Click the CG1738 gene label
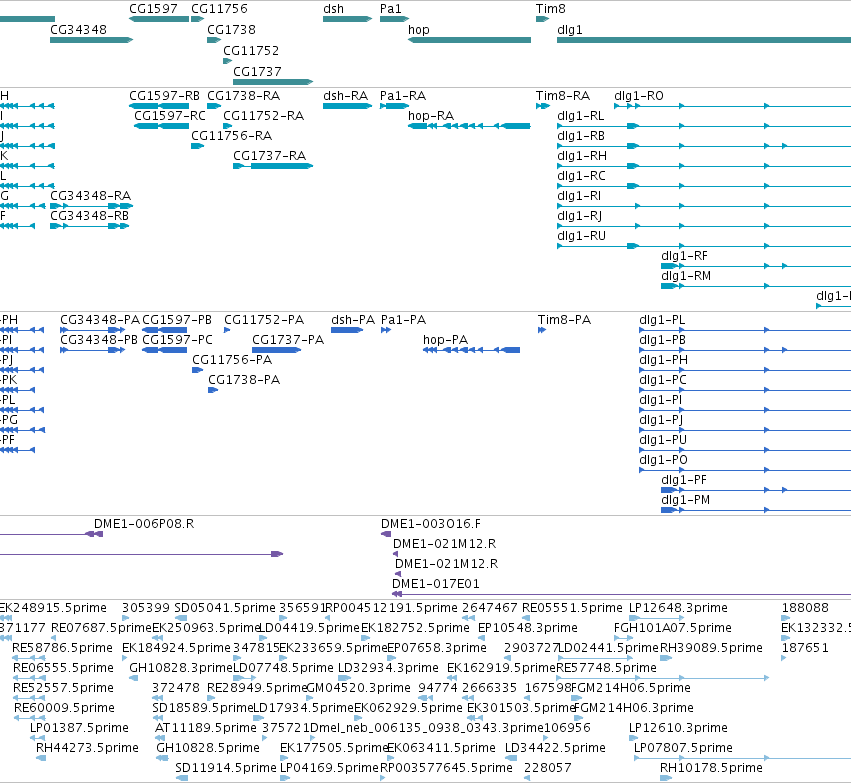The width and height of the screenshot is (851, 783). point(231,29)
